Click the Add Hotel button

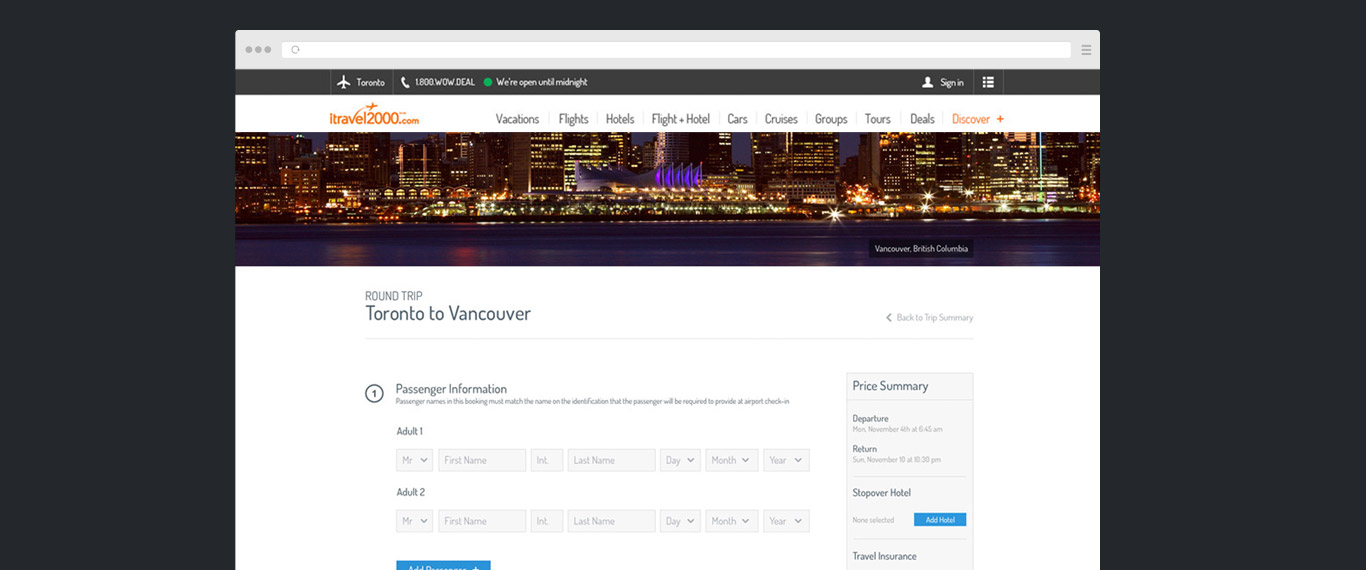coord(940,520)
